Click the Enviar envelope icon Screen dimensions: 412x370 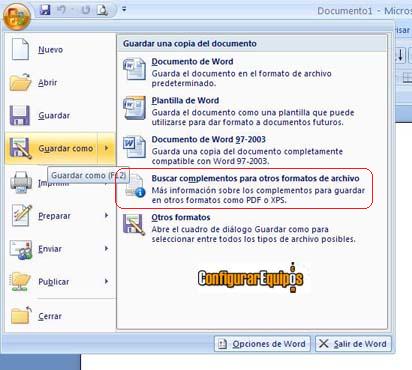point(21,249)
